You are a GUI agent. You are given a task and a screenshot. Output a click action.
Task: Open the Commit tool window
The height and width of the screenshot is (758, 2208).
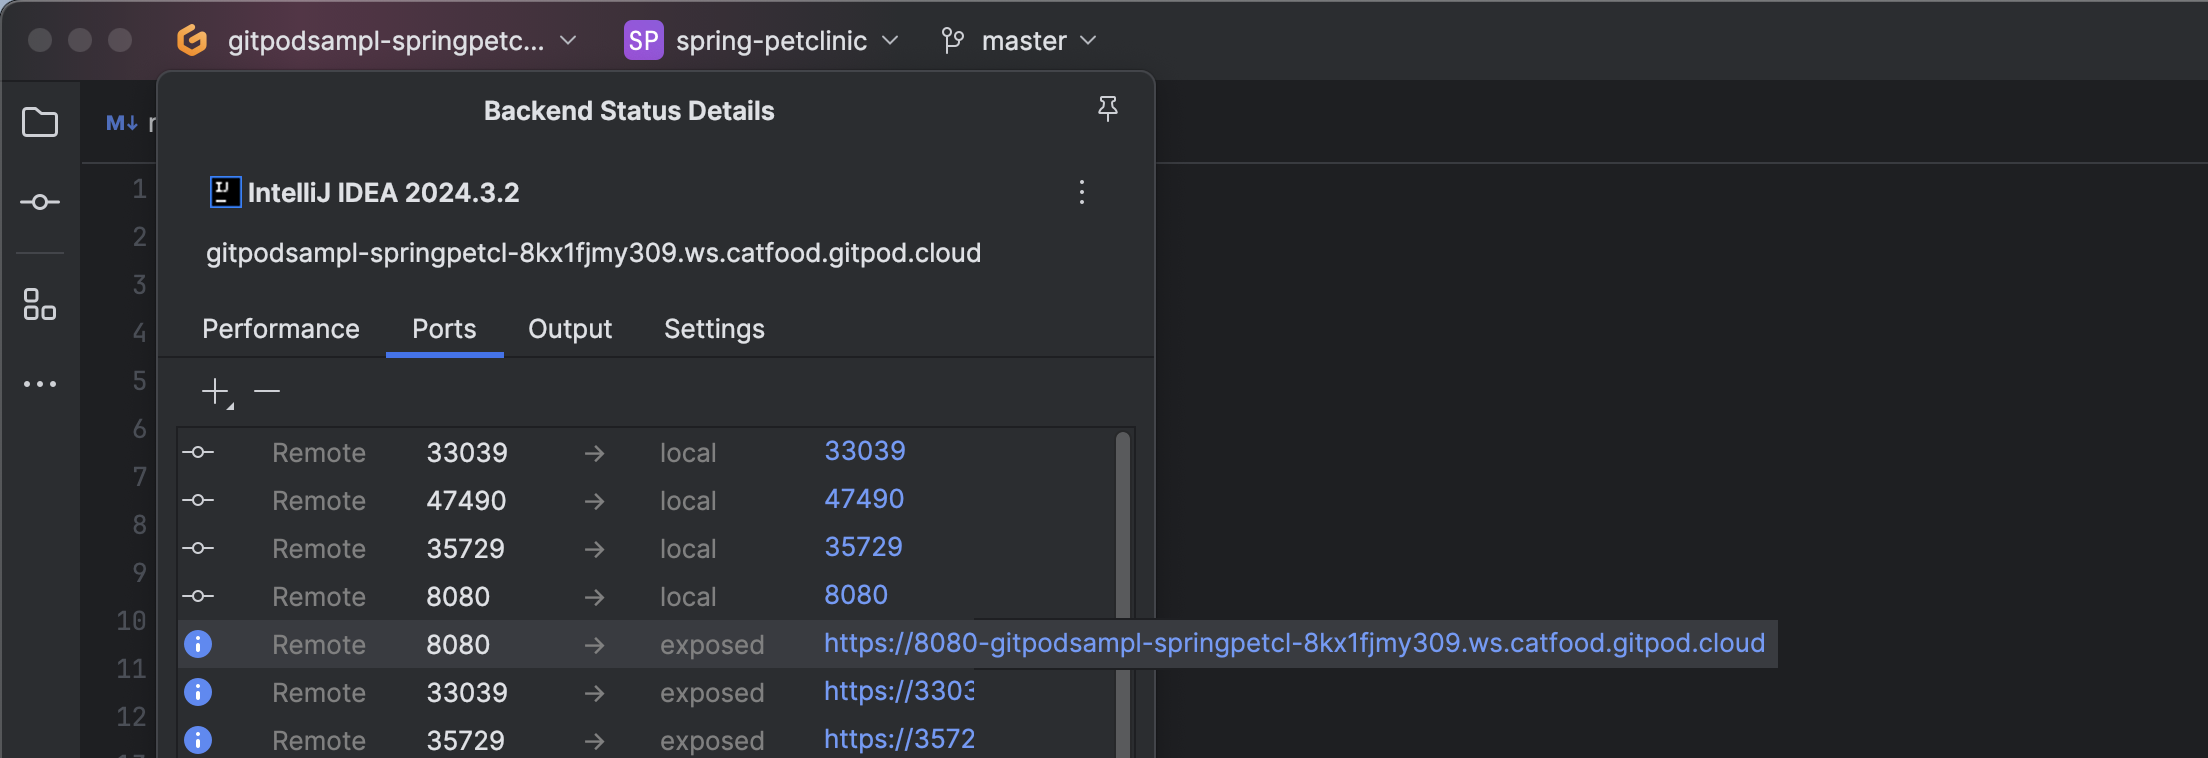[x=40, y=203]
